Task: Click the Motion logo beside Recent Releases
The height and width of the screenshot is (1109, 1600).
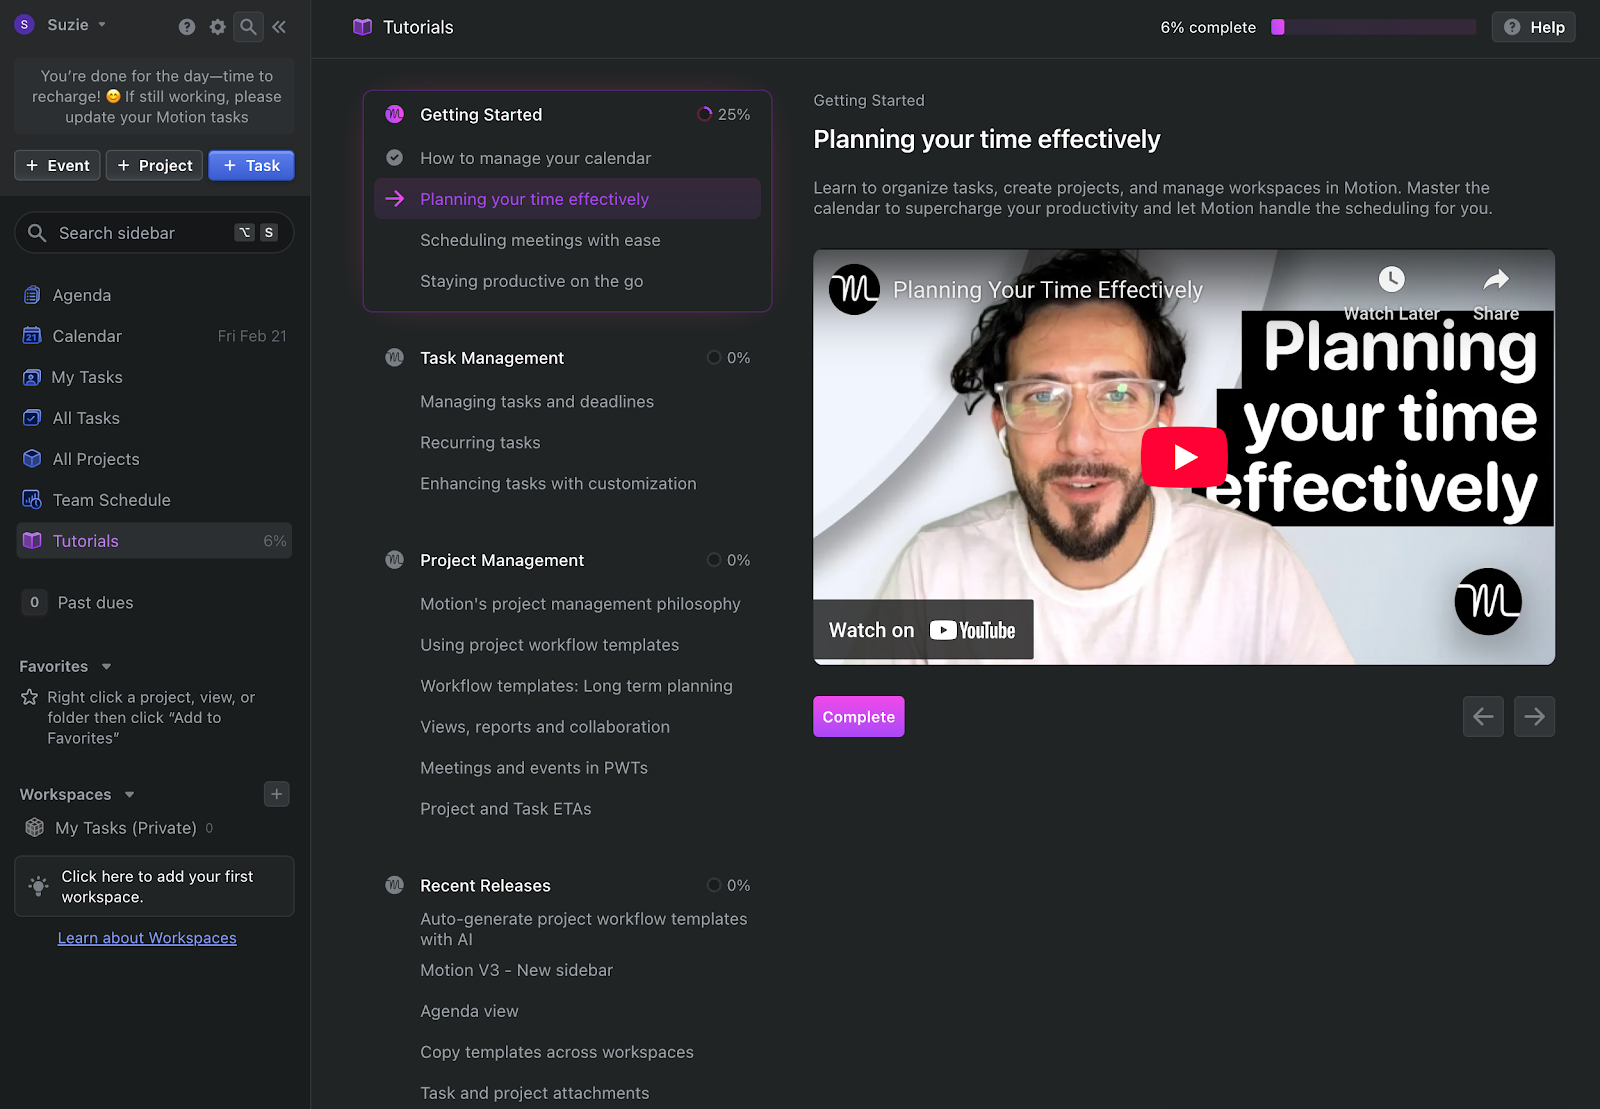Action: click(395, 885)
